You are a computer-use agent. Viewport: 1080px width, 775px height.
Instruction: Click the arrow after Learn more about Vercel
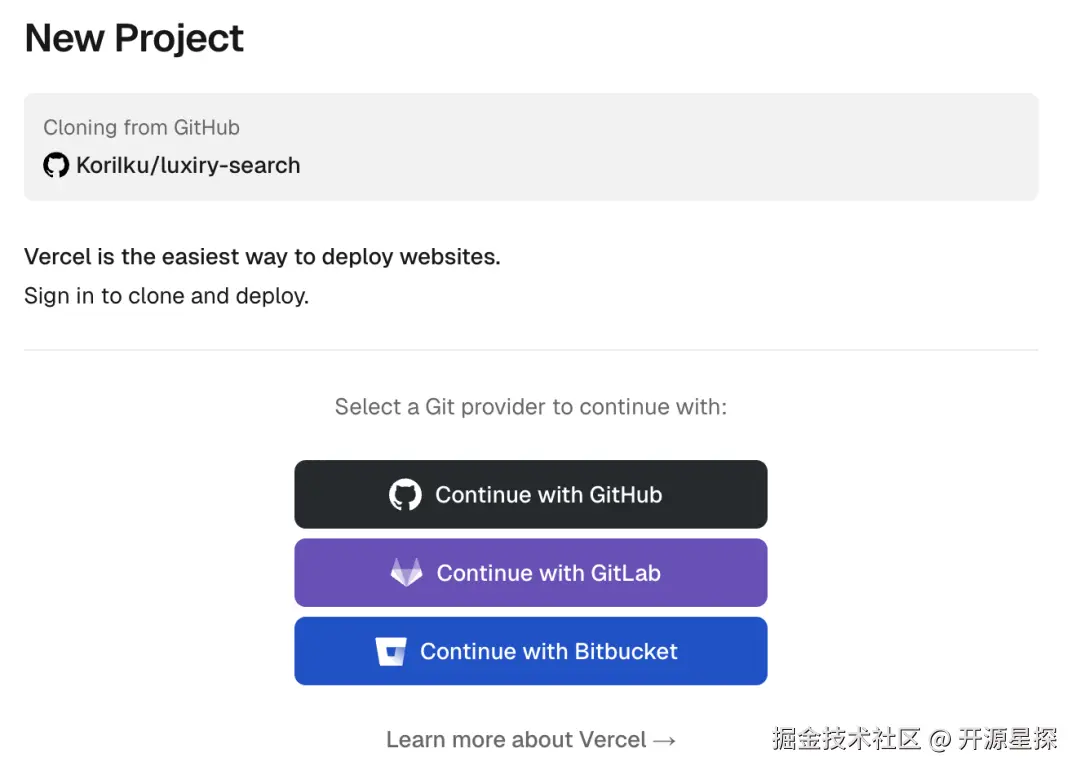pos(664,740)
